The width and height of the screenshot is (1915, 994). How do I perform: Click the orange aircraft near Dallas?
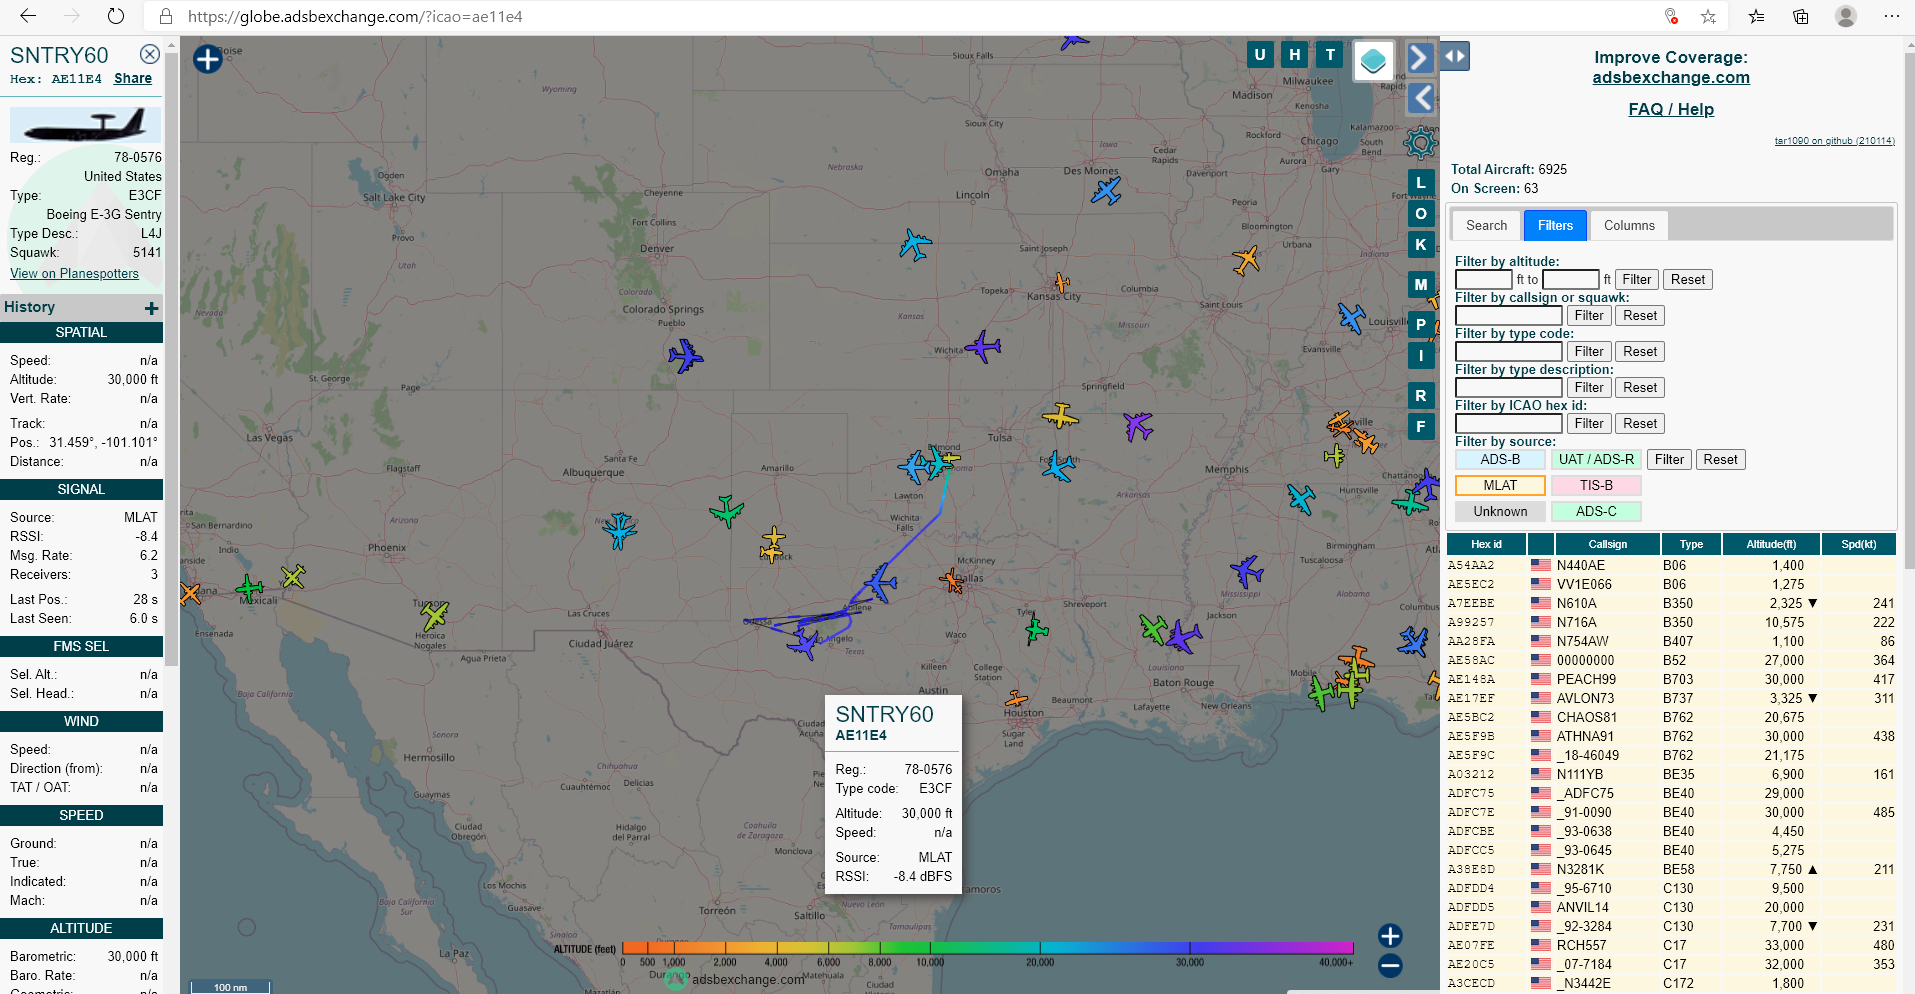[x=952, y=580]
